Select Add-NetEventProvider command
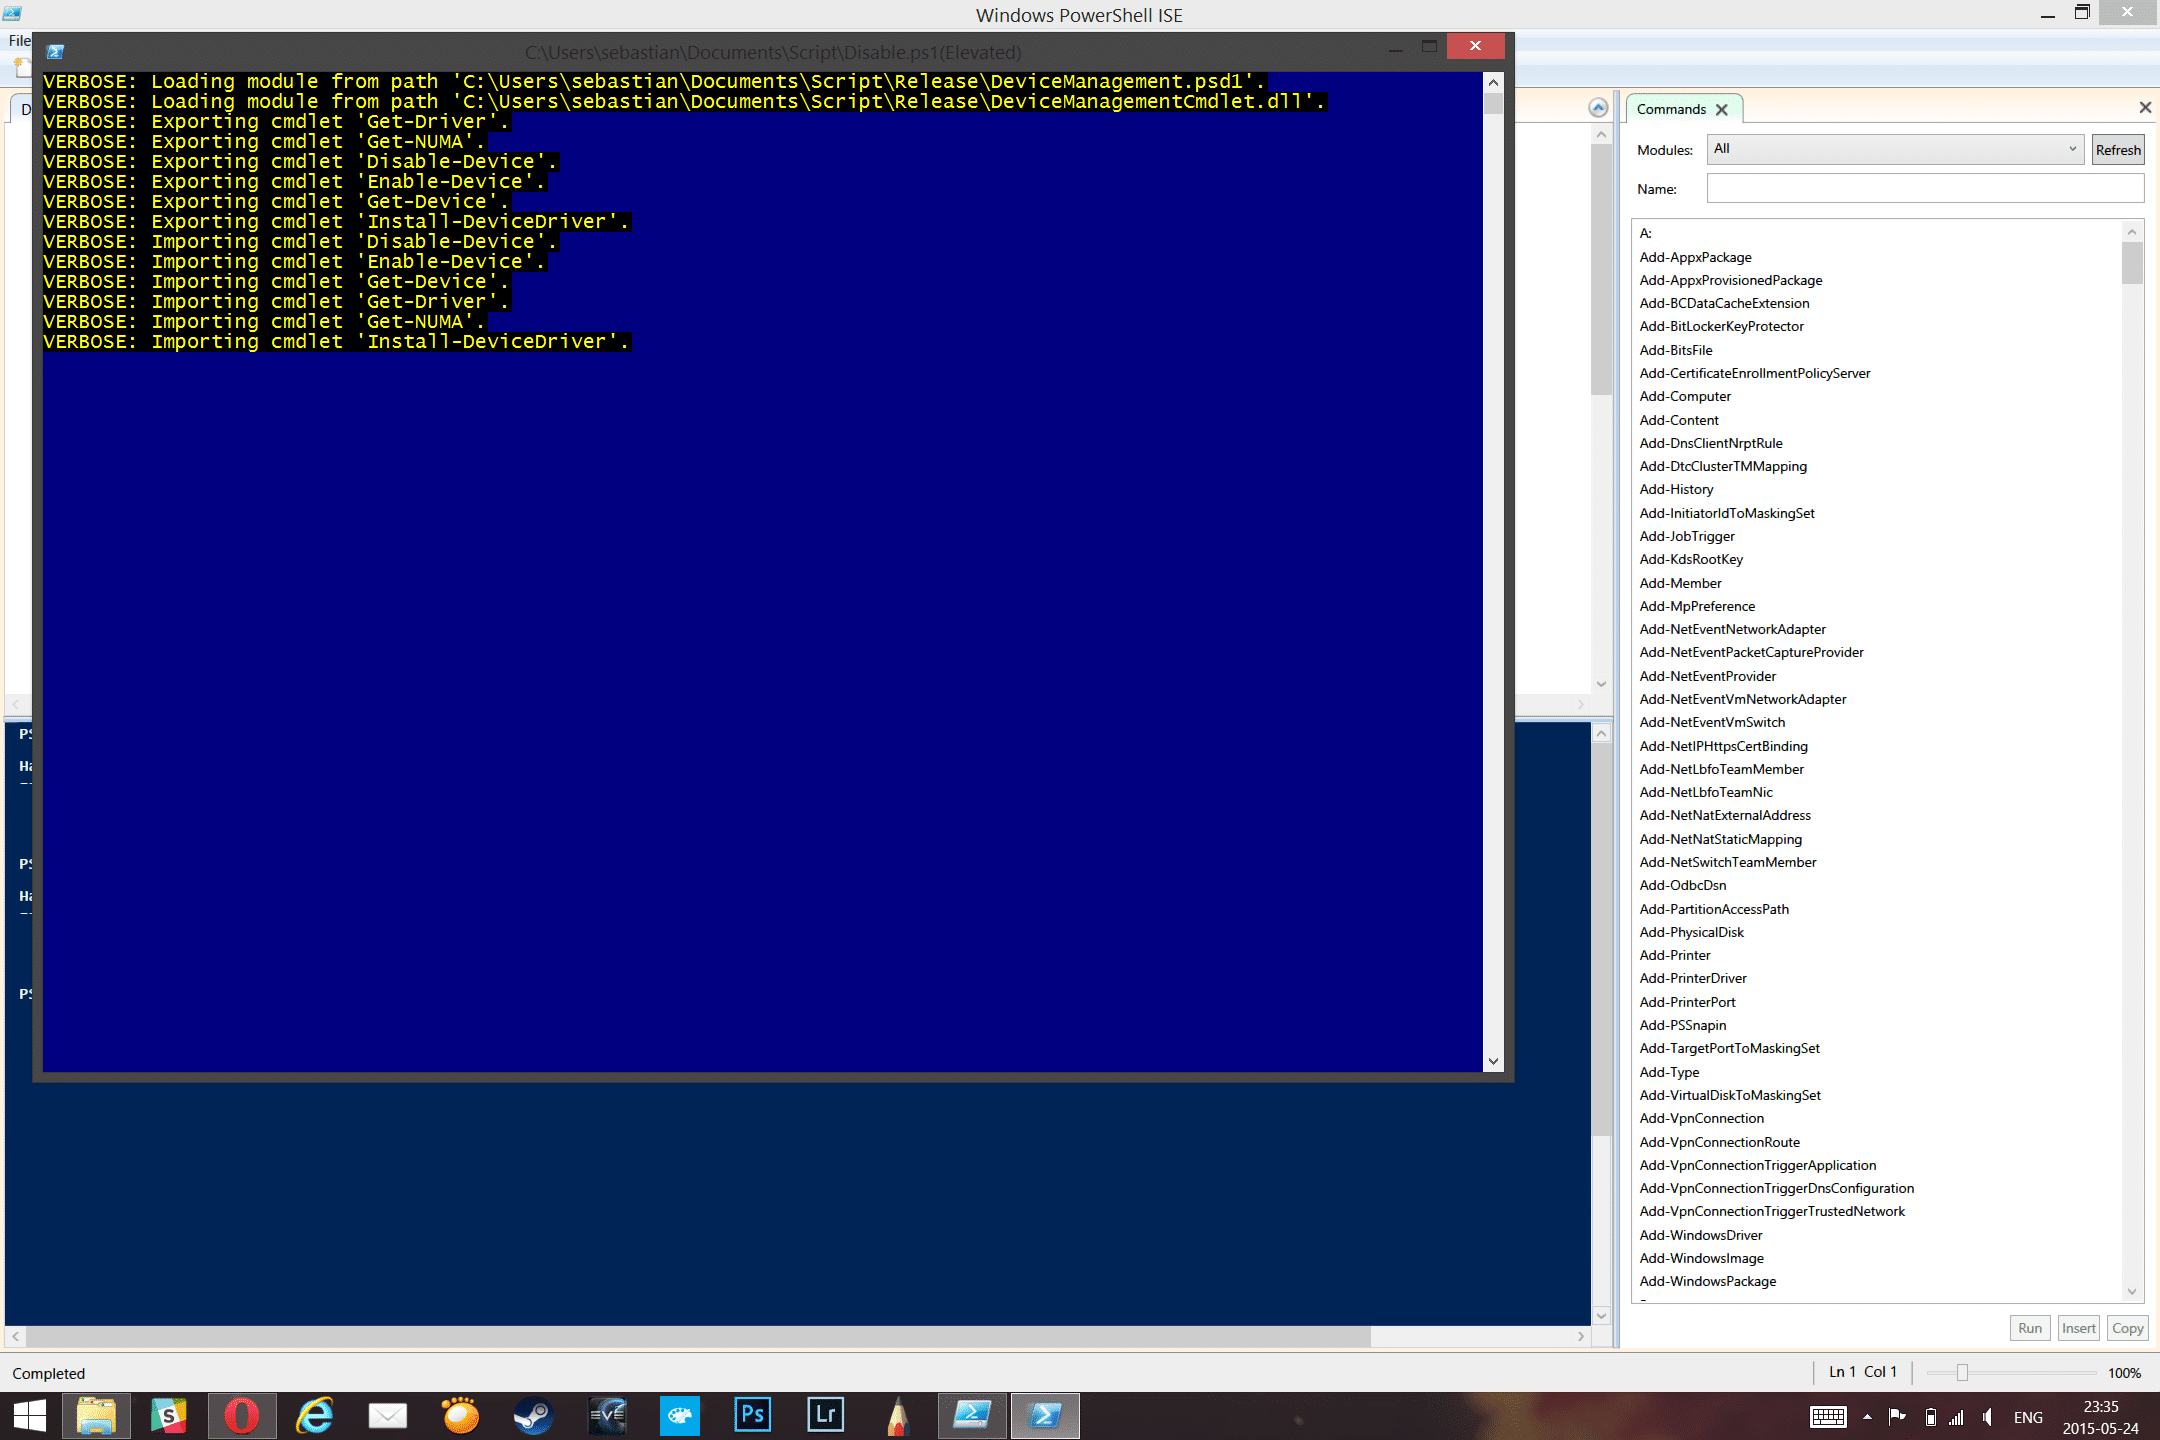The height and width of the screenshot is (1440, 2160). 1708,676
